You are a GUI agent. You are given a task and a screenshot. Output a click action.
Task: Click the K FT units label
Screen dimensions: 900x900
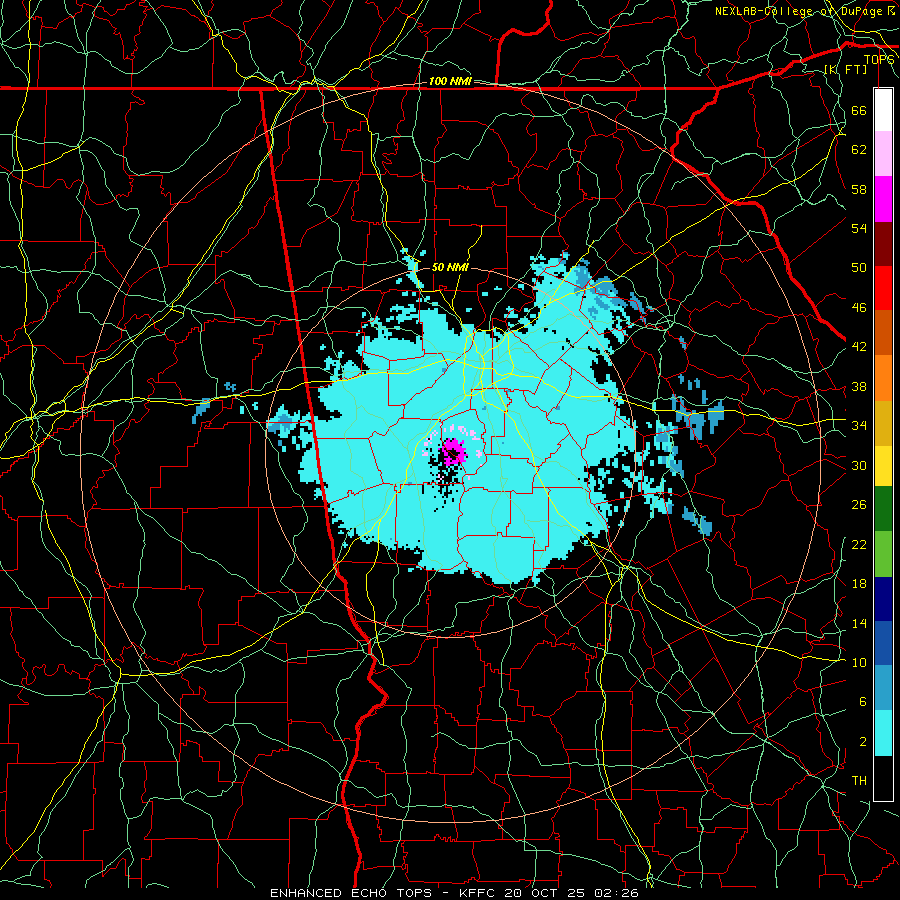(x=845, y=69)
